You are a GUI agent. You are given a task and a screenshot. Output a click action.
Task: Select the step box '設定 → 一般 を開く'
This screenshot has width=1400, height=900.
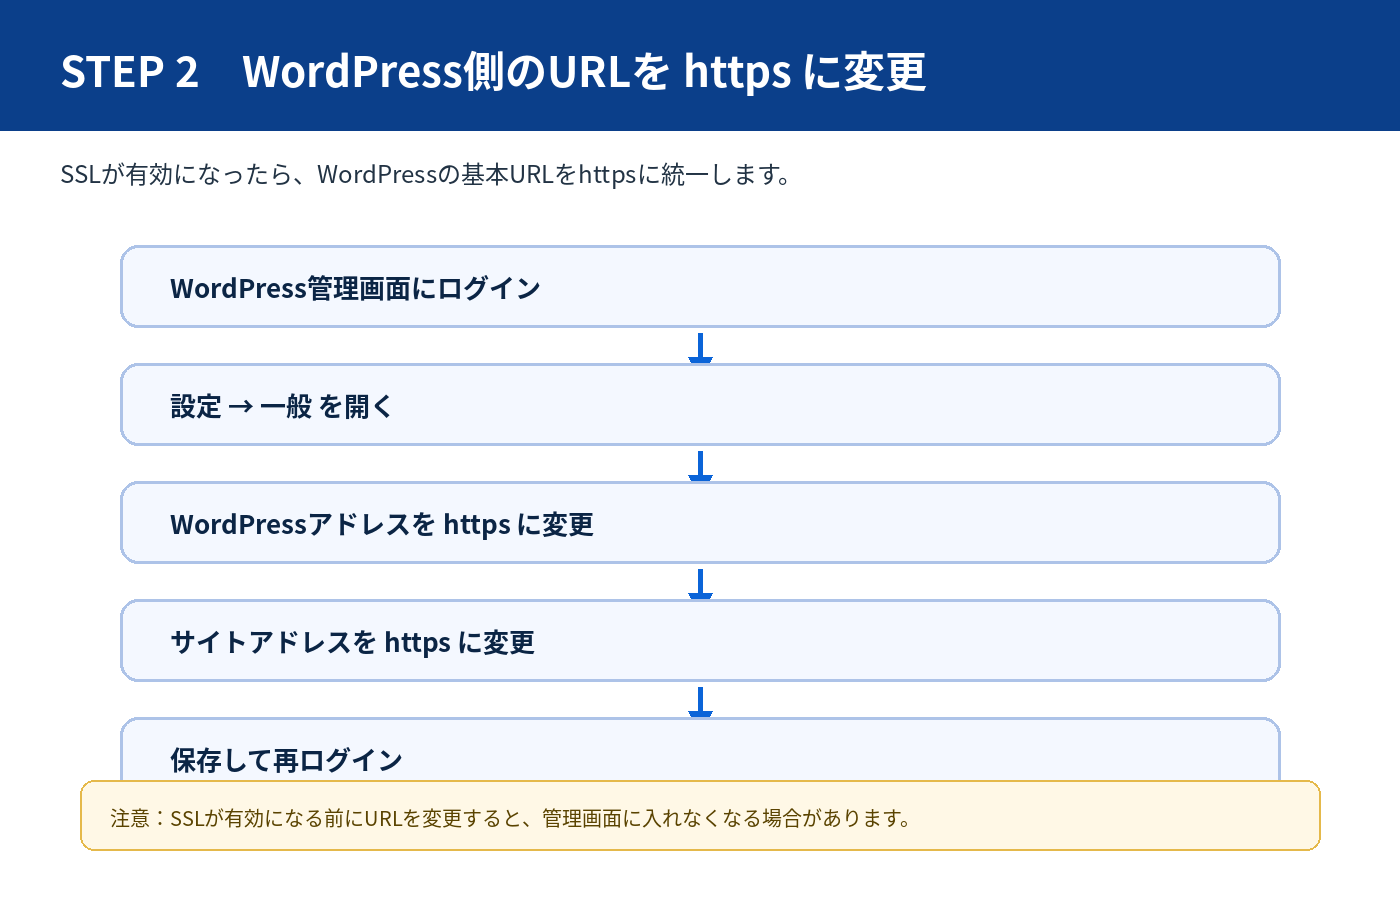coord(700,405)
